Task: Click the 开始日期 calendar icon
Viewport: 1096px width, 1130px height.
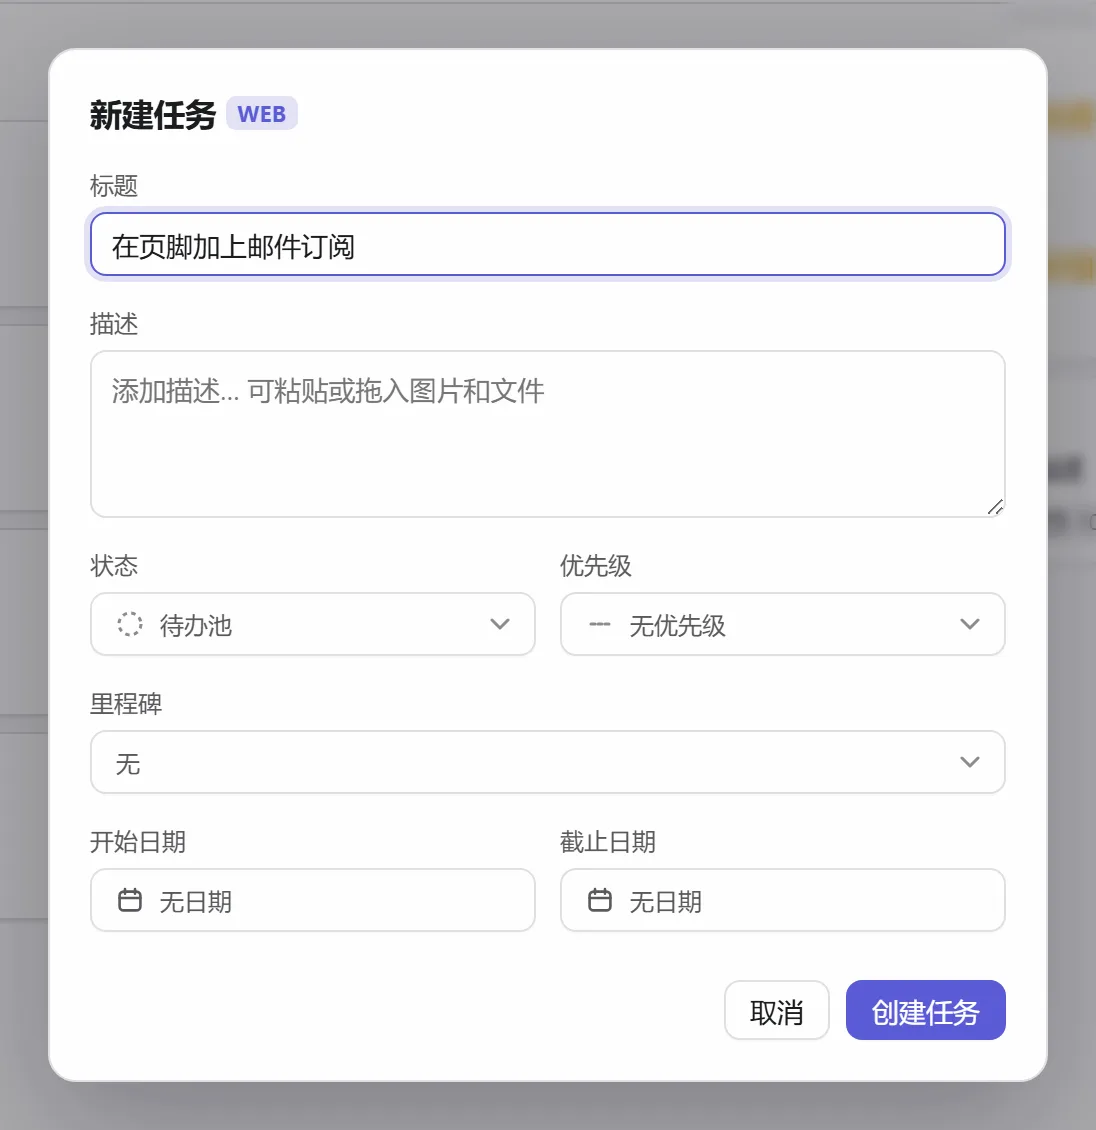Action: [x=130, y=900]
